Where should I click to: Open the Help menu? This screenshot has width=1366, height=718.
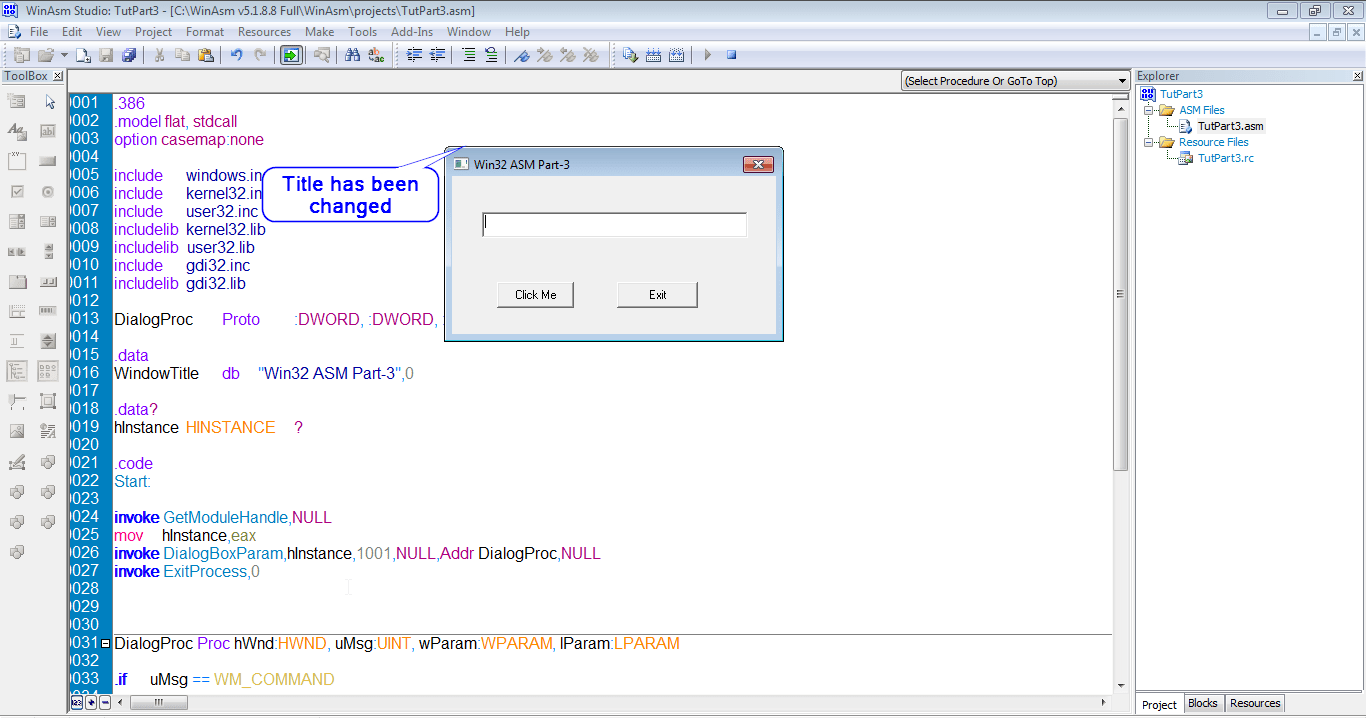(517, 32)
